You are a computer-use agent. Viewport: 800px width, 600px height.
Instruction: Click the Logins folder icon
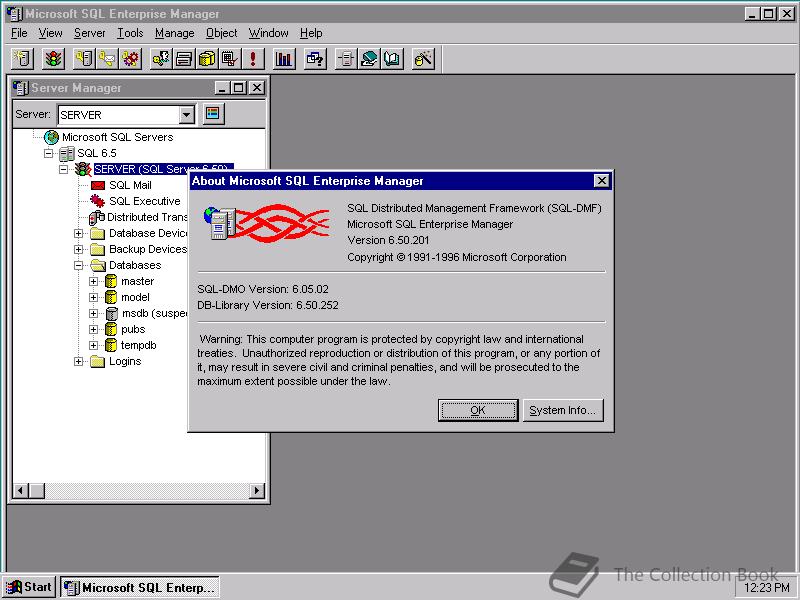(x=97, y=362)
